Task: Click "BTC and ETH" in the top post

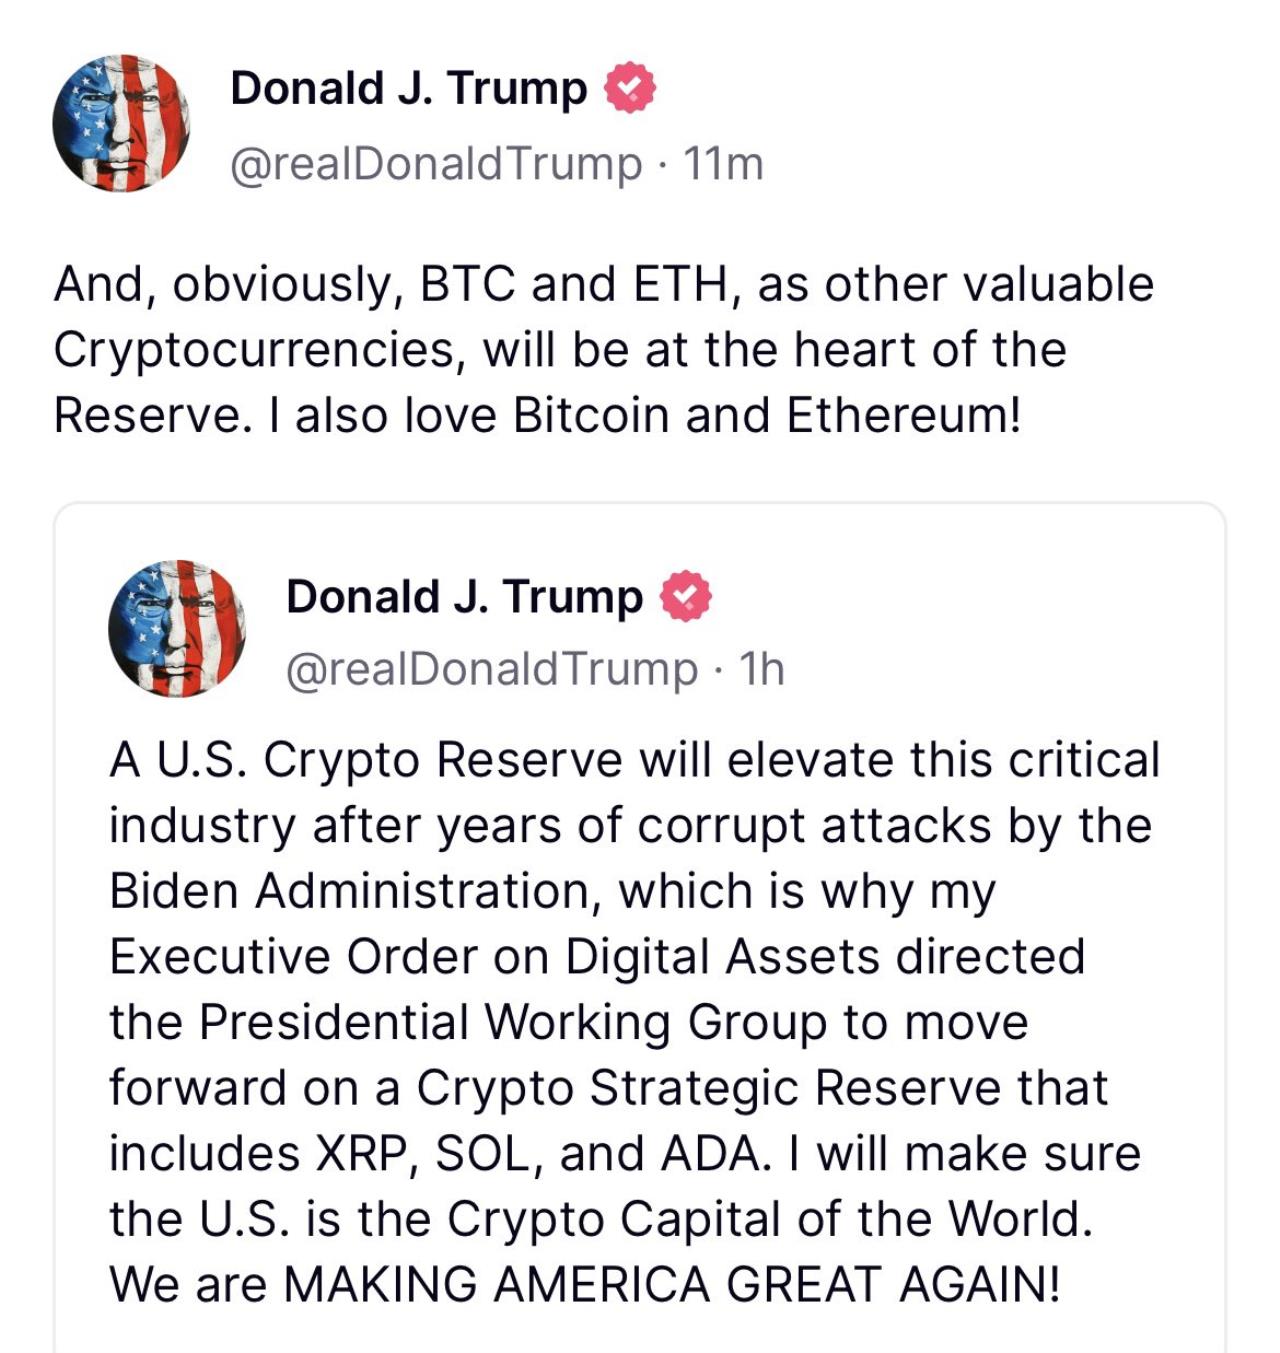Action: 574,284
